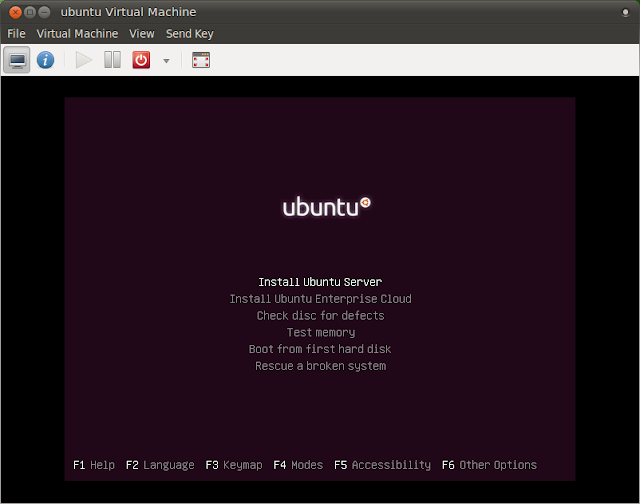
Task: Choose Install Ubuntu Enterprise Cloud
Action: 320,299
